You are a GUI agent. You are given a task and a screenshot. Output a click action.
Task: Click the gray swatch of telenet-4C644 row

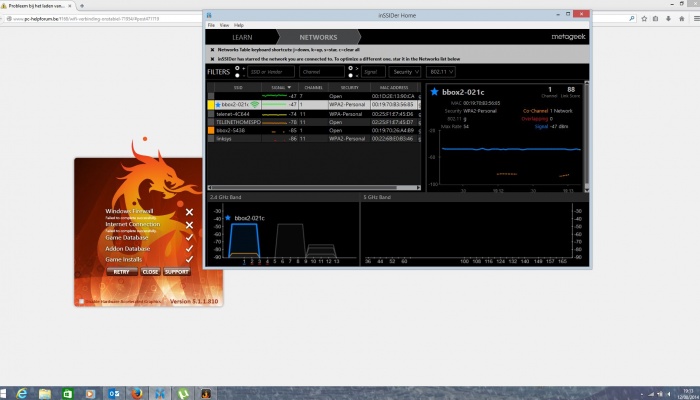click(x=211, y=114)
